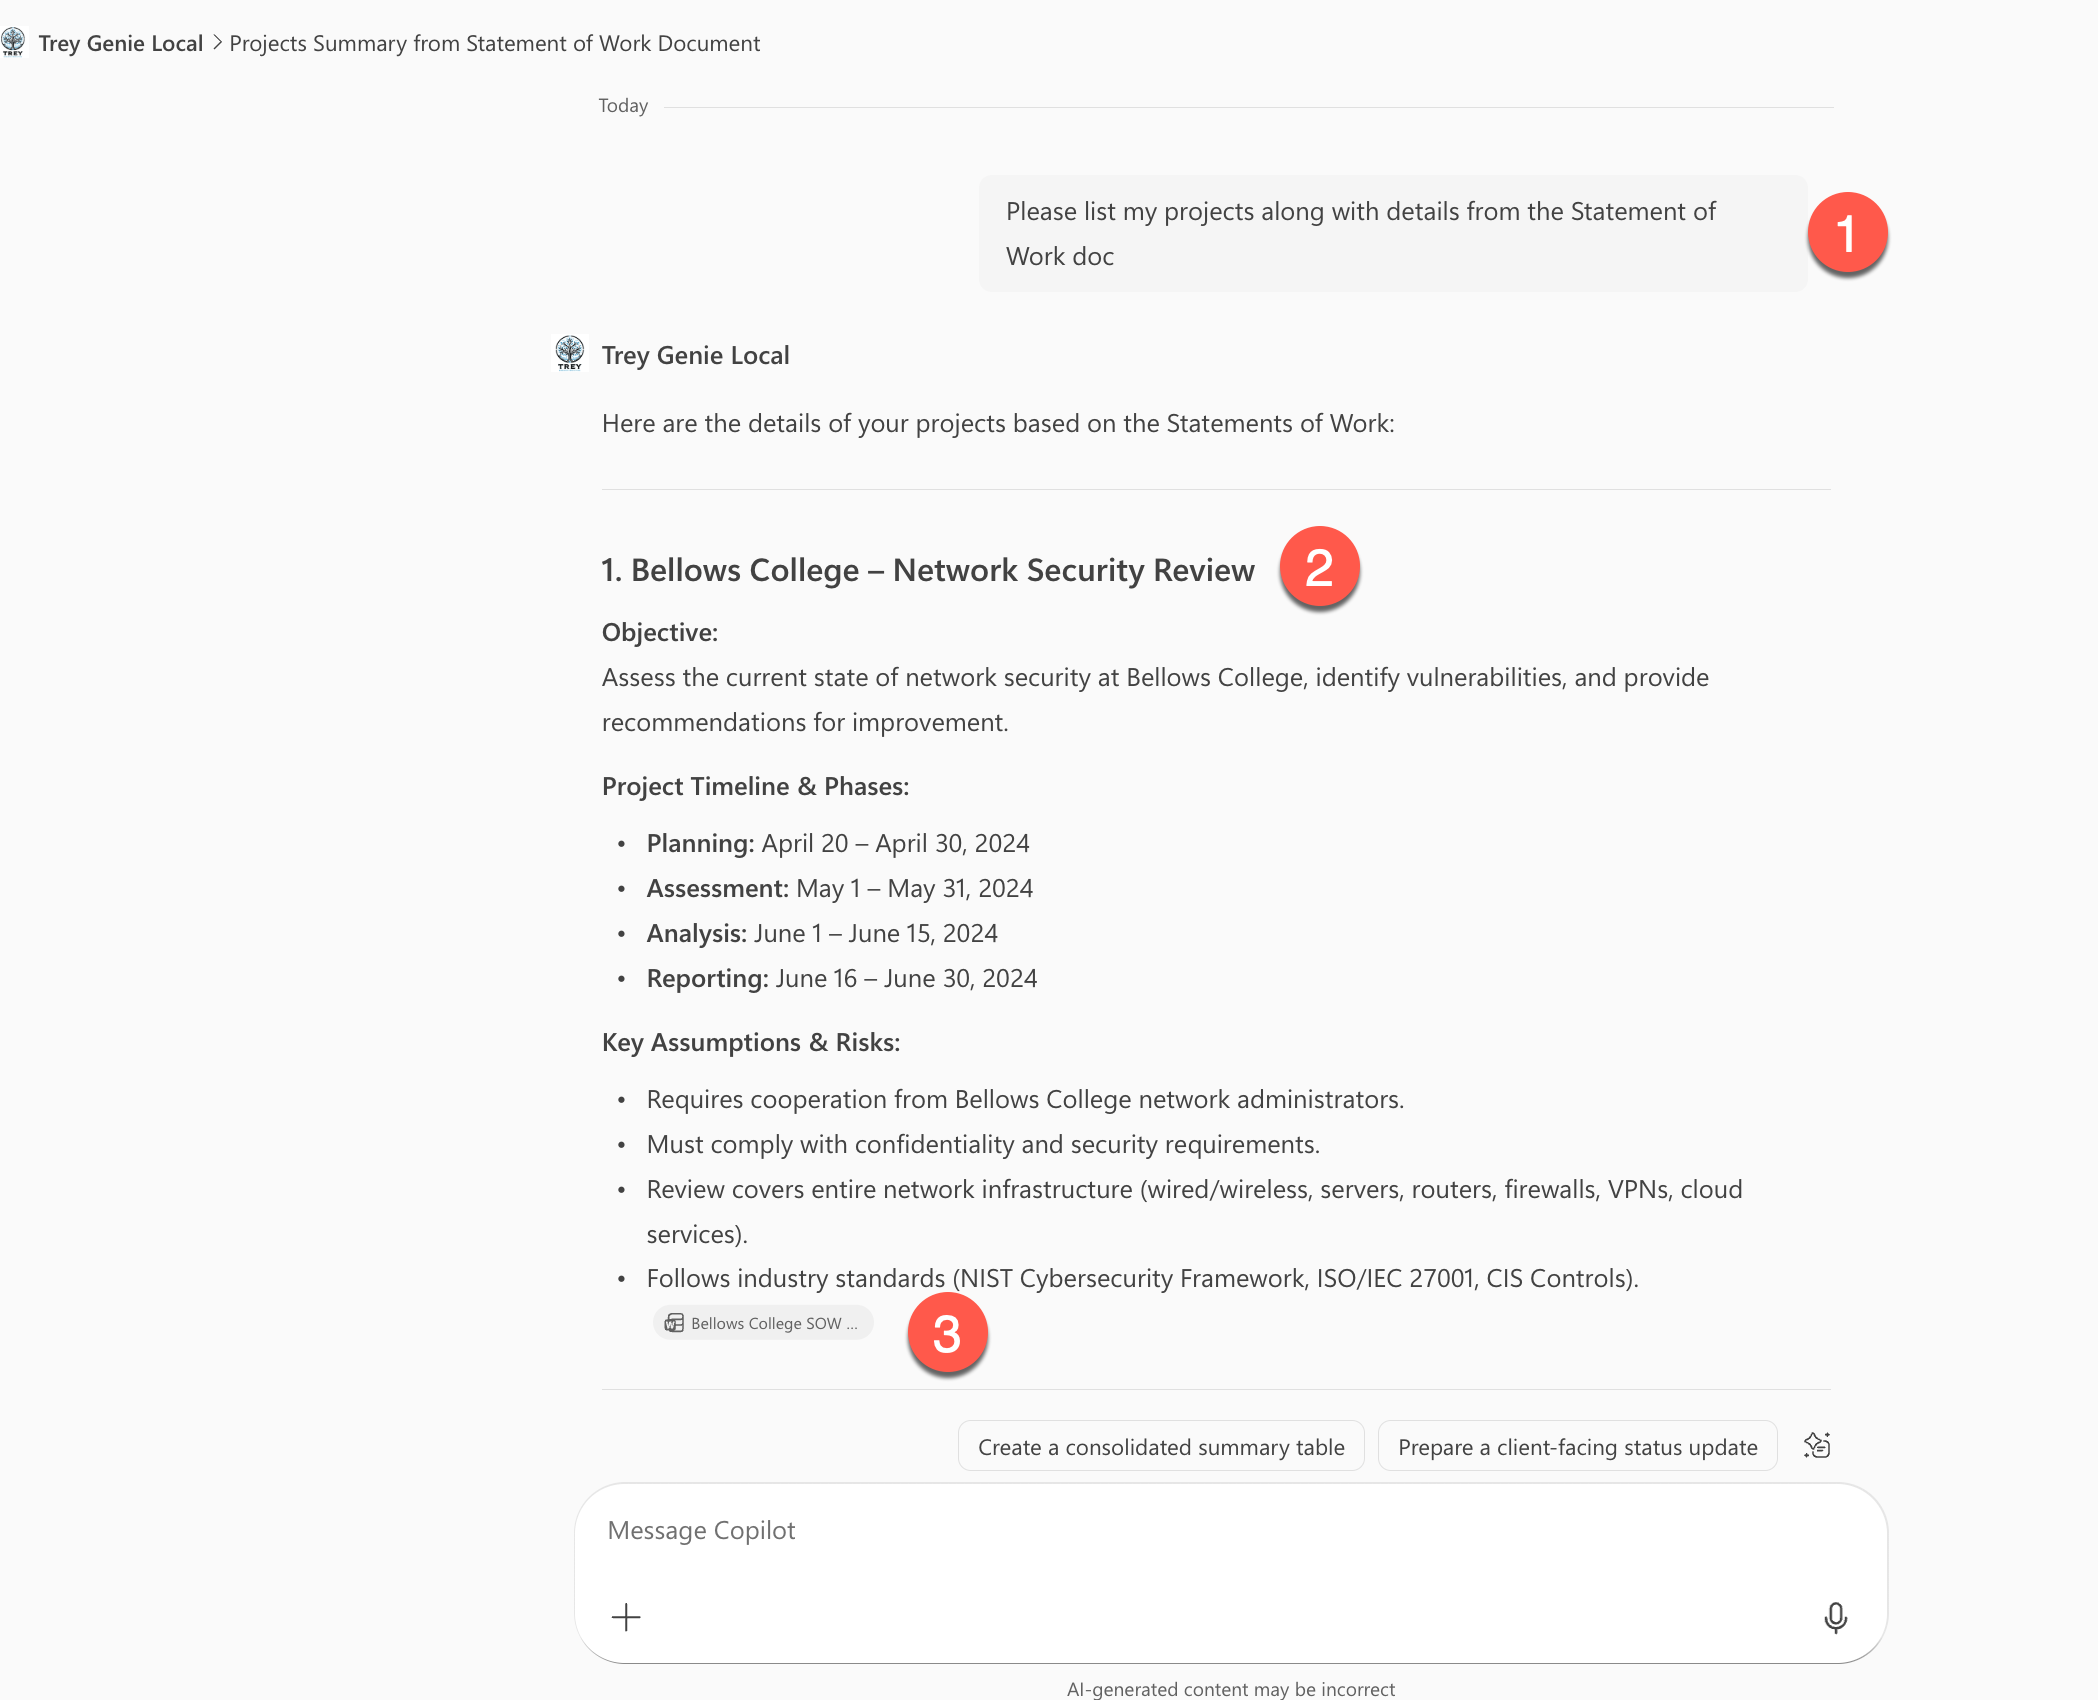Click the AI rewrite sparkle icon beside the suggestions
The width and height of the screenshot is (2098, 1700).
pyautogui.click(x=1818, y=1444)
